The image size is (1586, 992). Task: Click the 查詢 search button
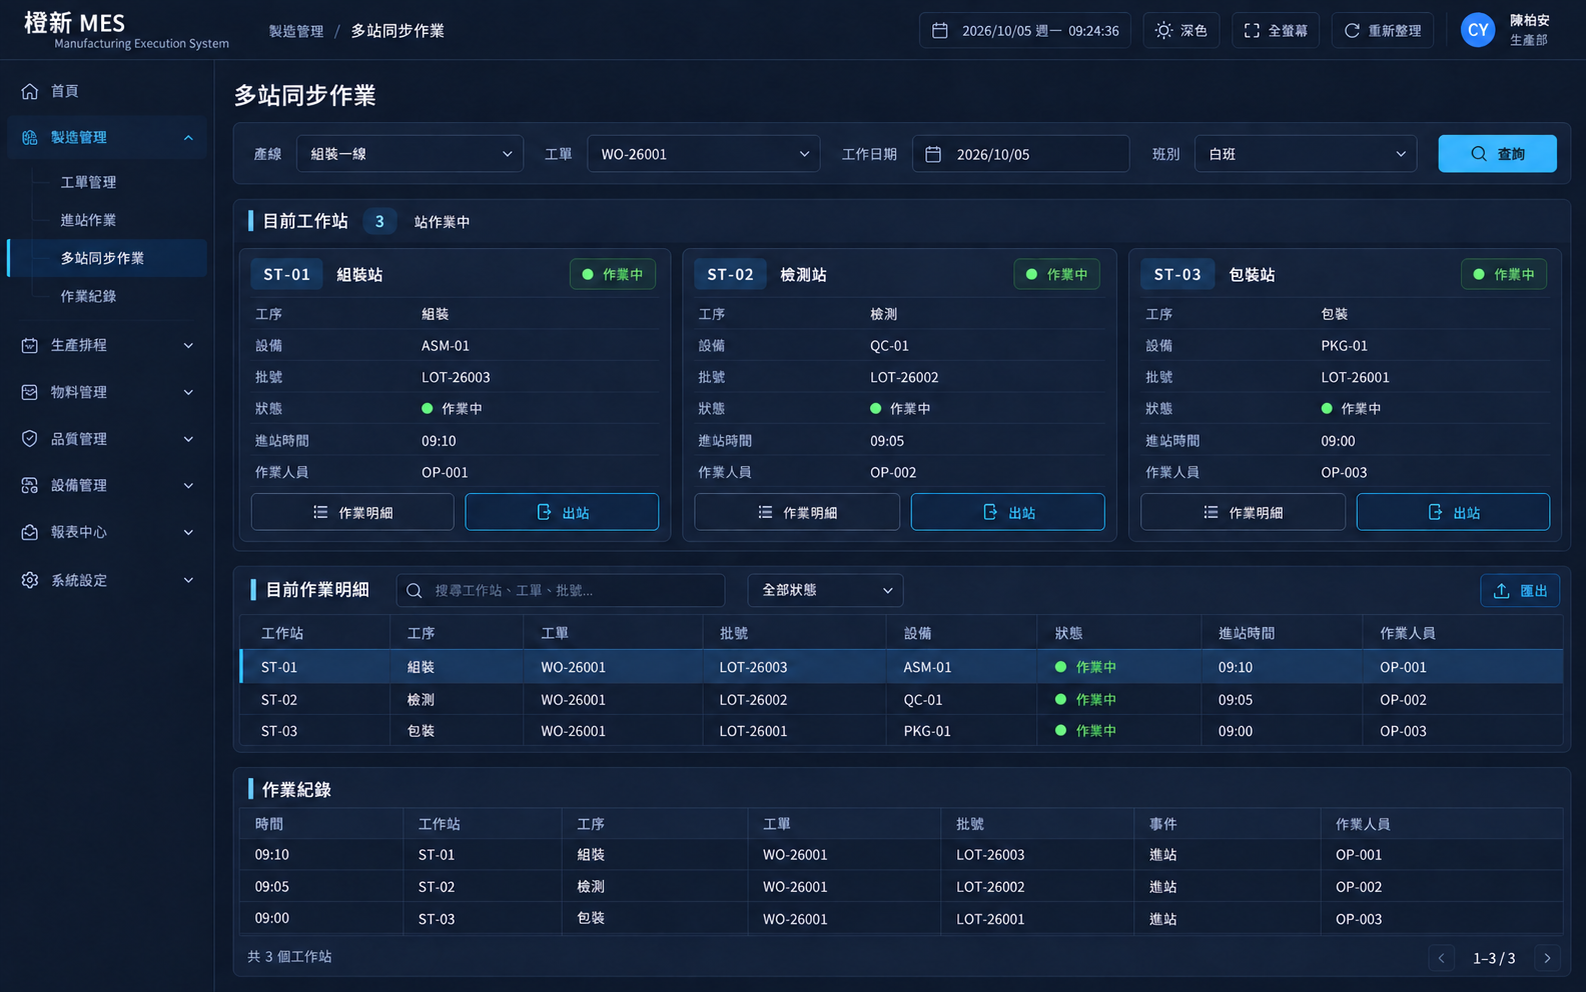(x=1497, y=154)
